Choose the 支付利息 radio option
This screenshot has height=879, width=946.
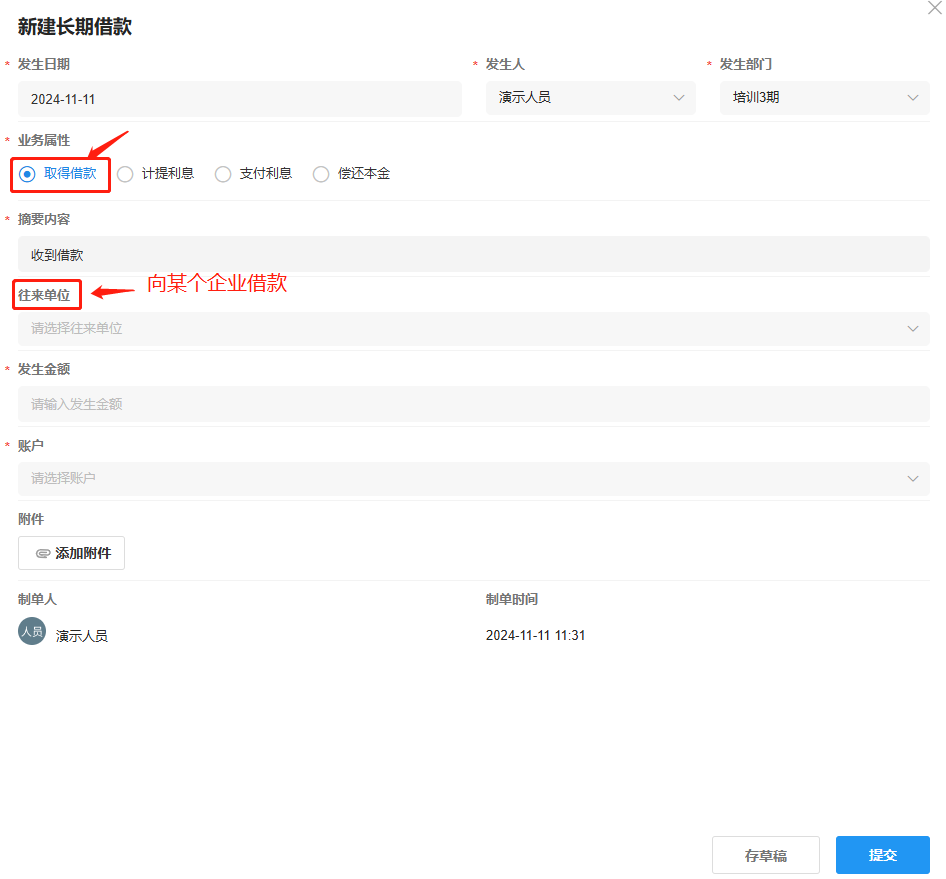click(x=223, y=174)
